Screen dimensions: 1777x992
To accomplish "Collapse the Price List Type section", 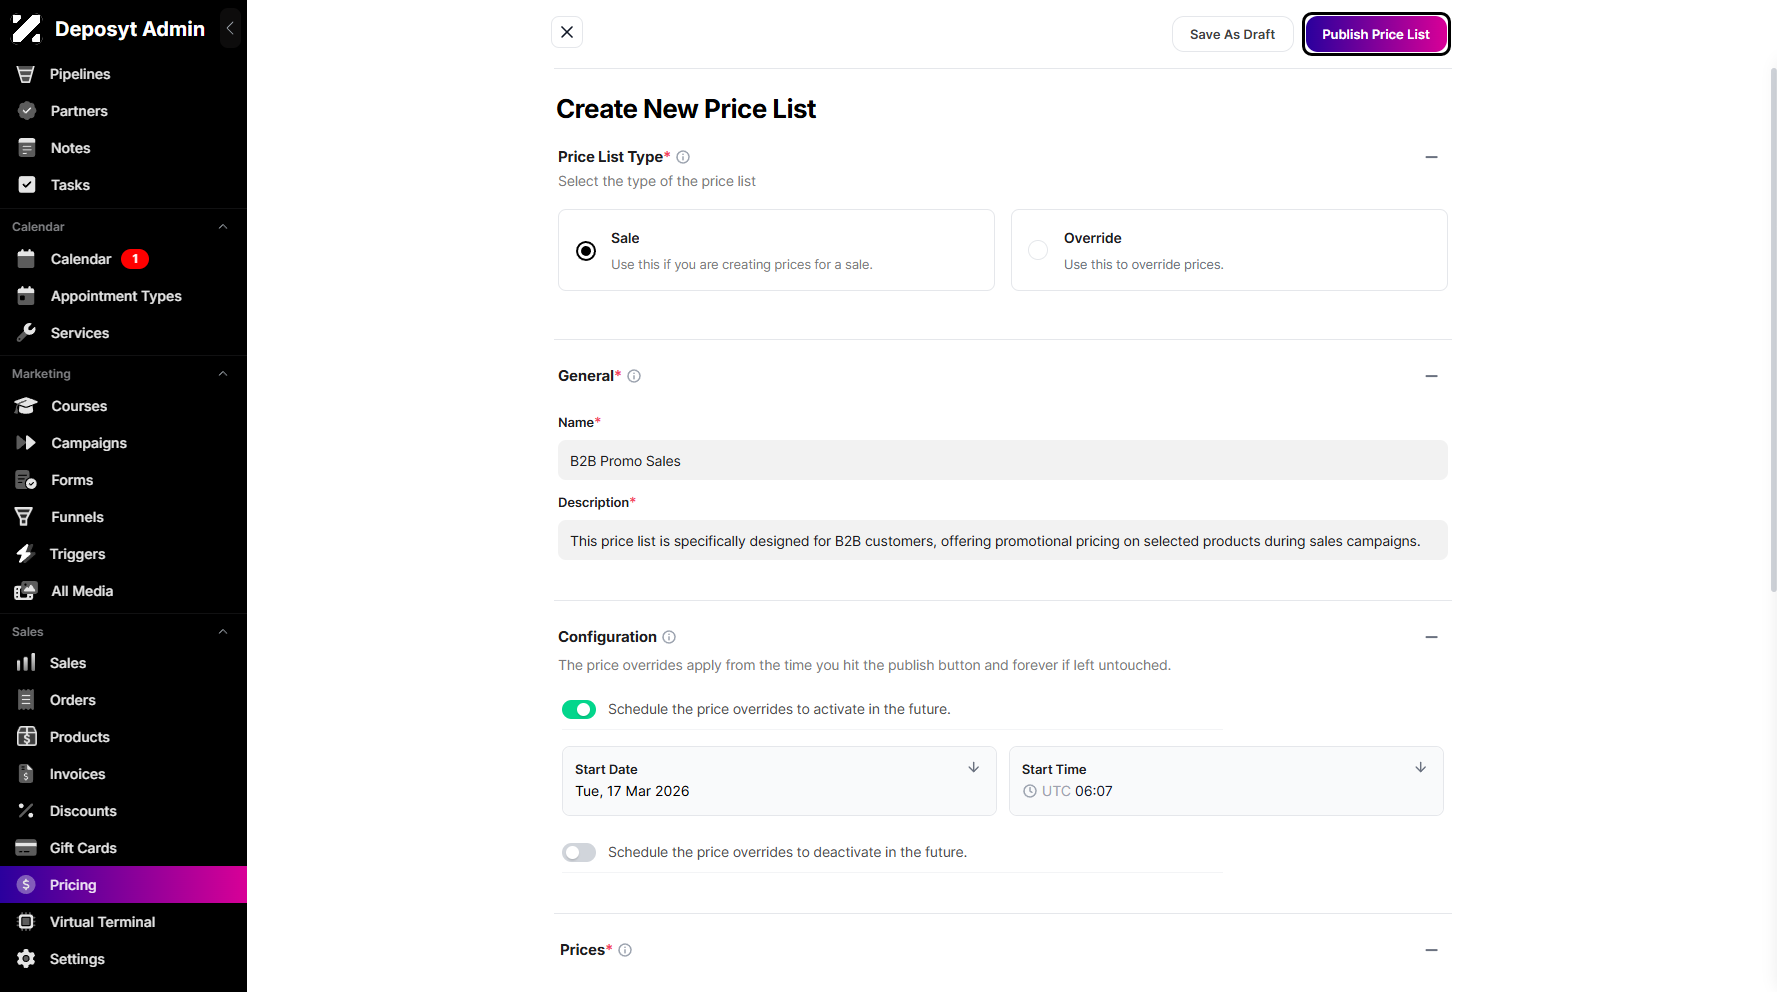I will [1431, 157].
